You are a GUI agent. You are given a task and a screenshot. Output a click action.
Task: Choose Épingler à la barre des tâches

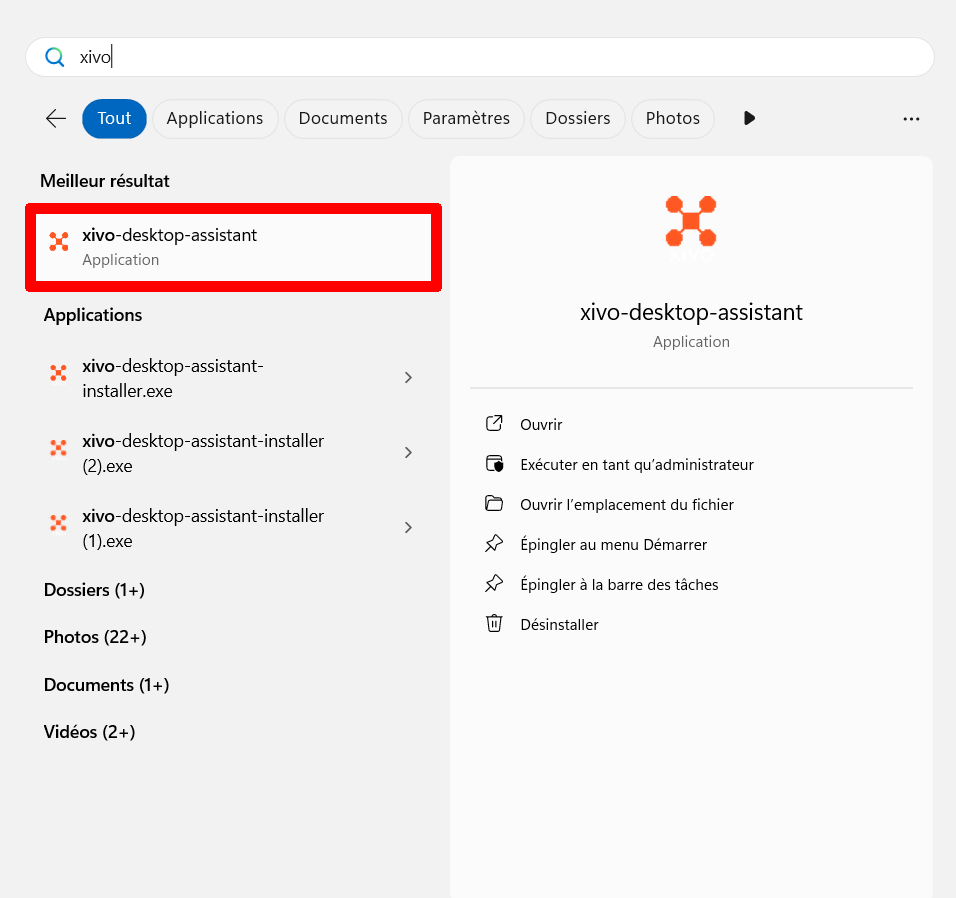click(619, 584)
